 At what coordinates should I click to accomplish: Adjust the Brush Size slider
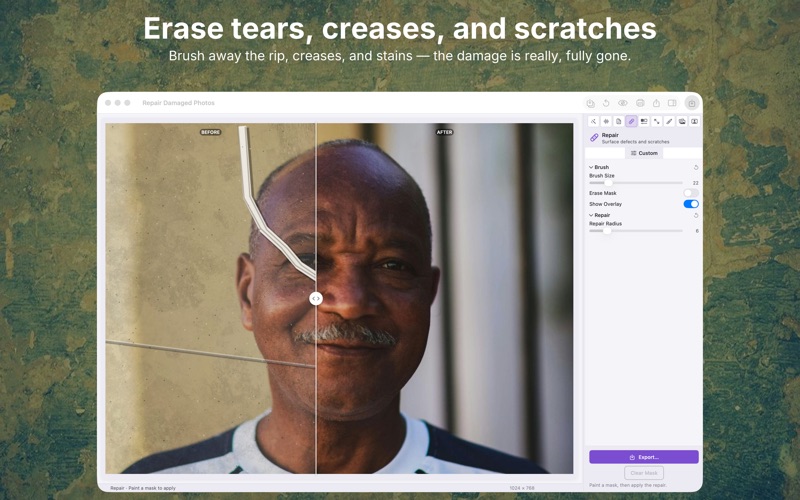(636, 183)
